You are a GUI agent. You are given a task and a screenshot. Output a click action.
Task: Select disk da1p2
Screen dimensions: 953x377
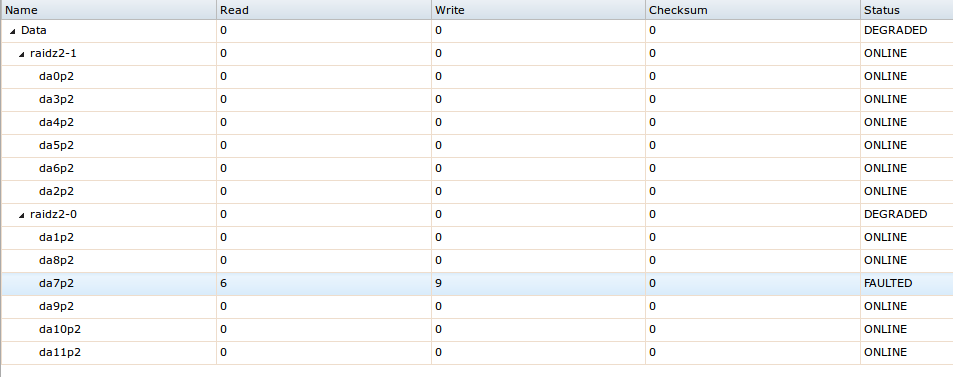[x=57, y=238]
